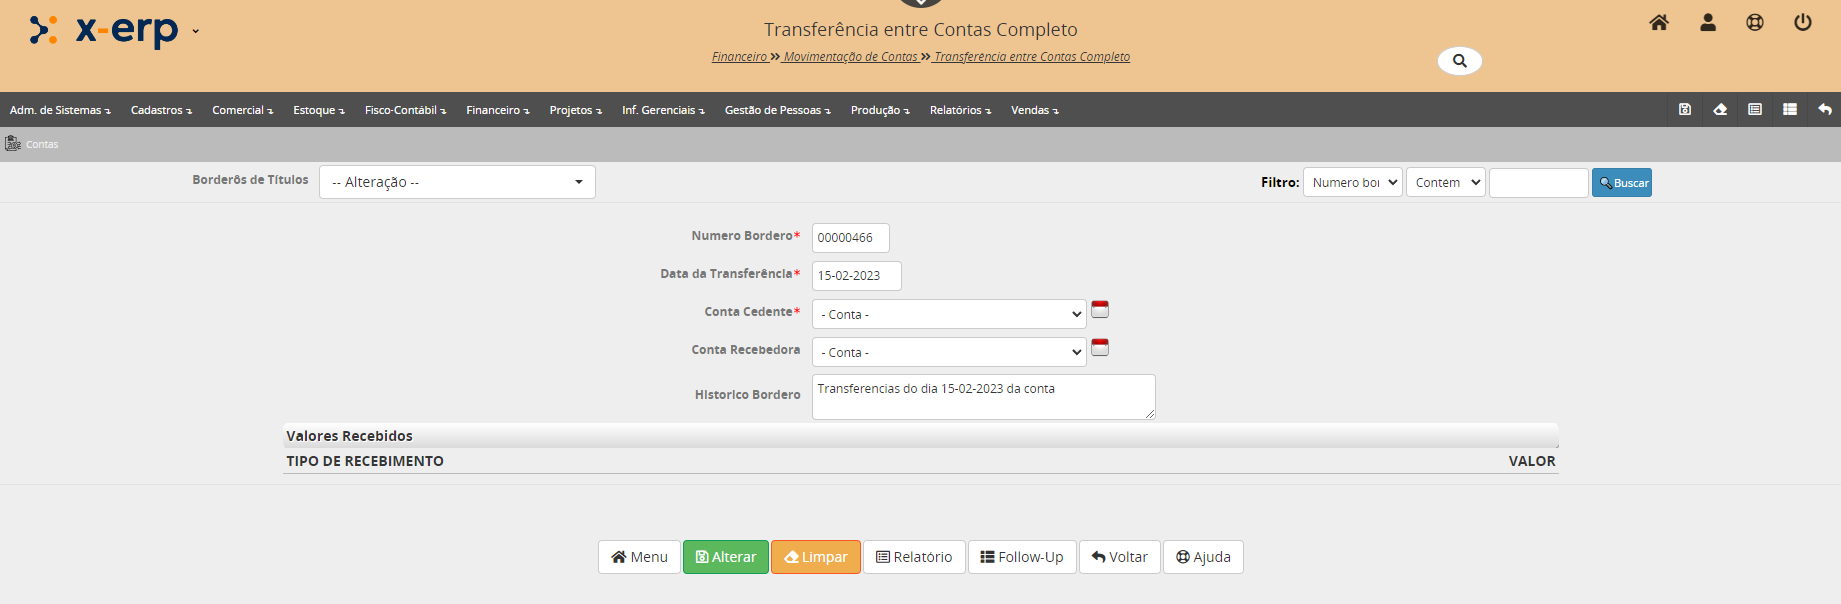Viewport: 1841px width, 604px height.
Task: Open calendar icon beside Conta Cedente
Action: click(x=1100, y=310)
